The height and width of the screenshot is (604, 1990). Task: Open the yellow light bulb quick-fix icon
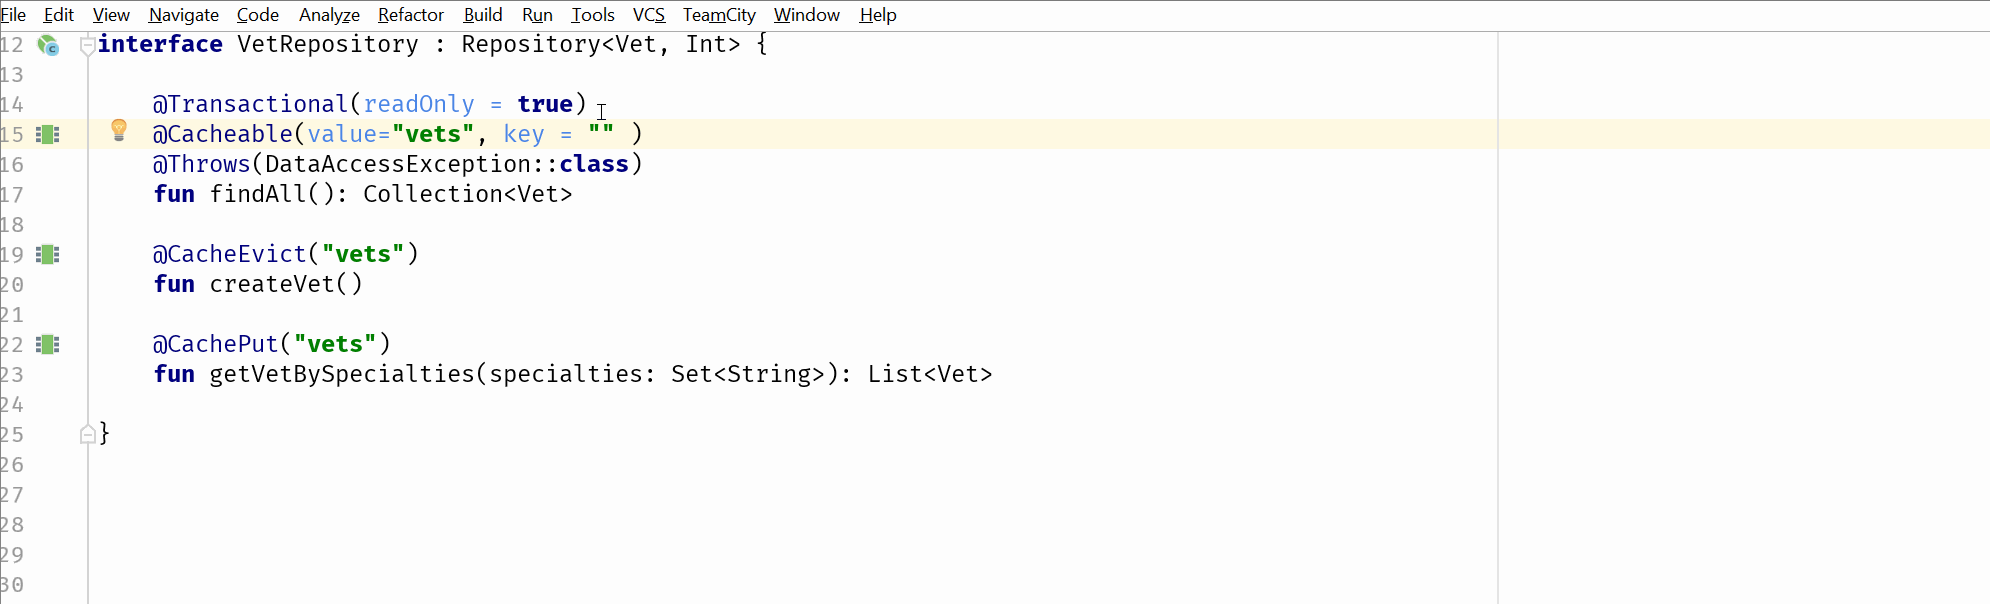pos(119,129)
